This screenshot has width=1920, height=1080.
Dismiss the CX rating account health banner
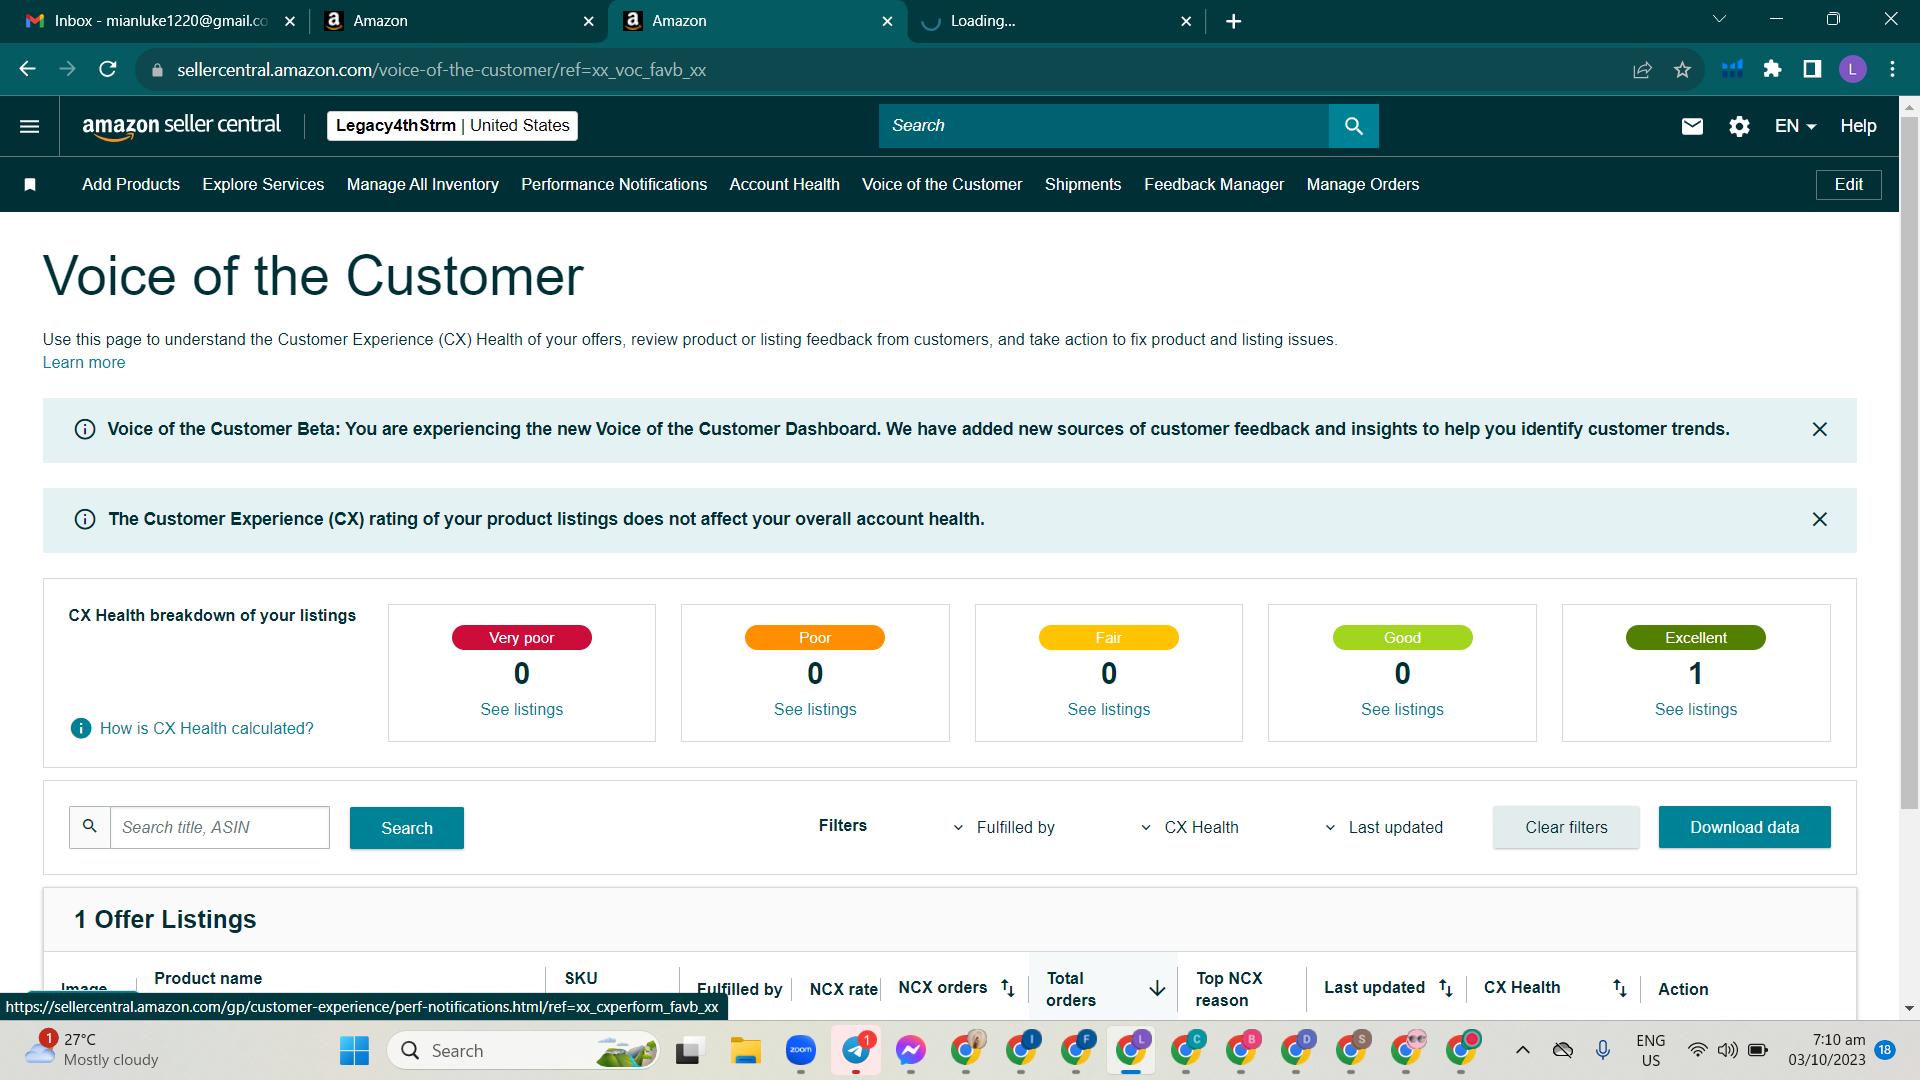tap(1820, 519)
